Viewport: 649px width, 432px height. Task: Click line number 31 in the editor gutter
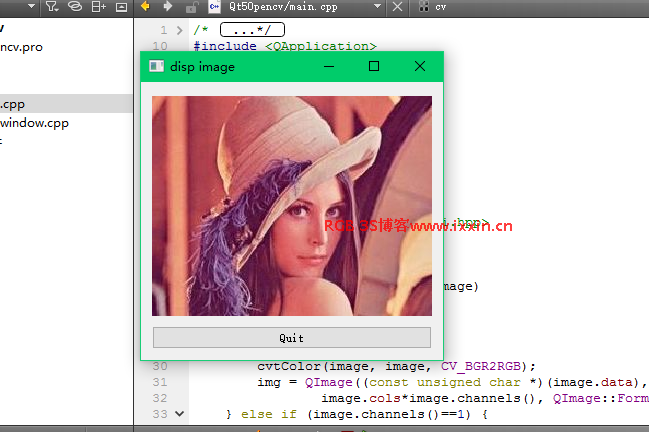tap(160, 382)
